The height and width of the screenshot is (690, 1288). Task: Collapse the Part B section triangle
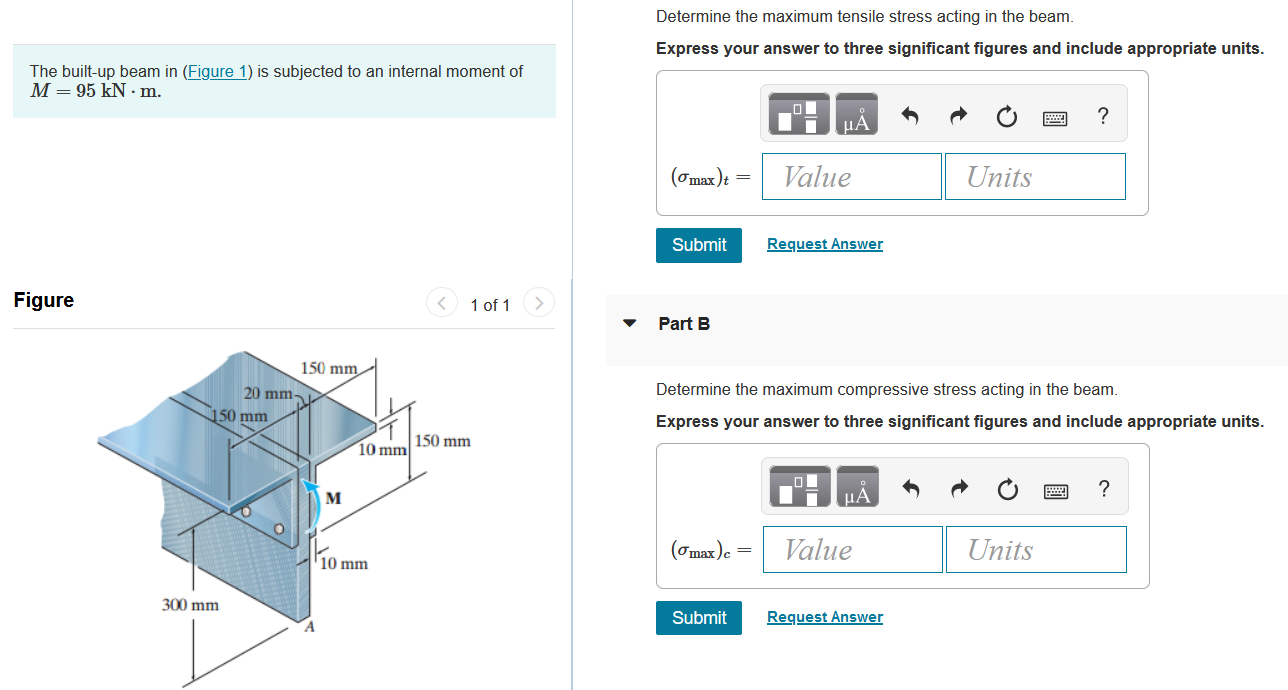click(x=629, y=323)
